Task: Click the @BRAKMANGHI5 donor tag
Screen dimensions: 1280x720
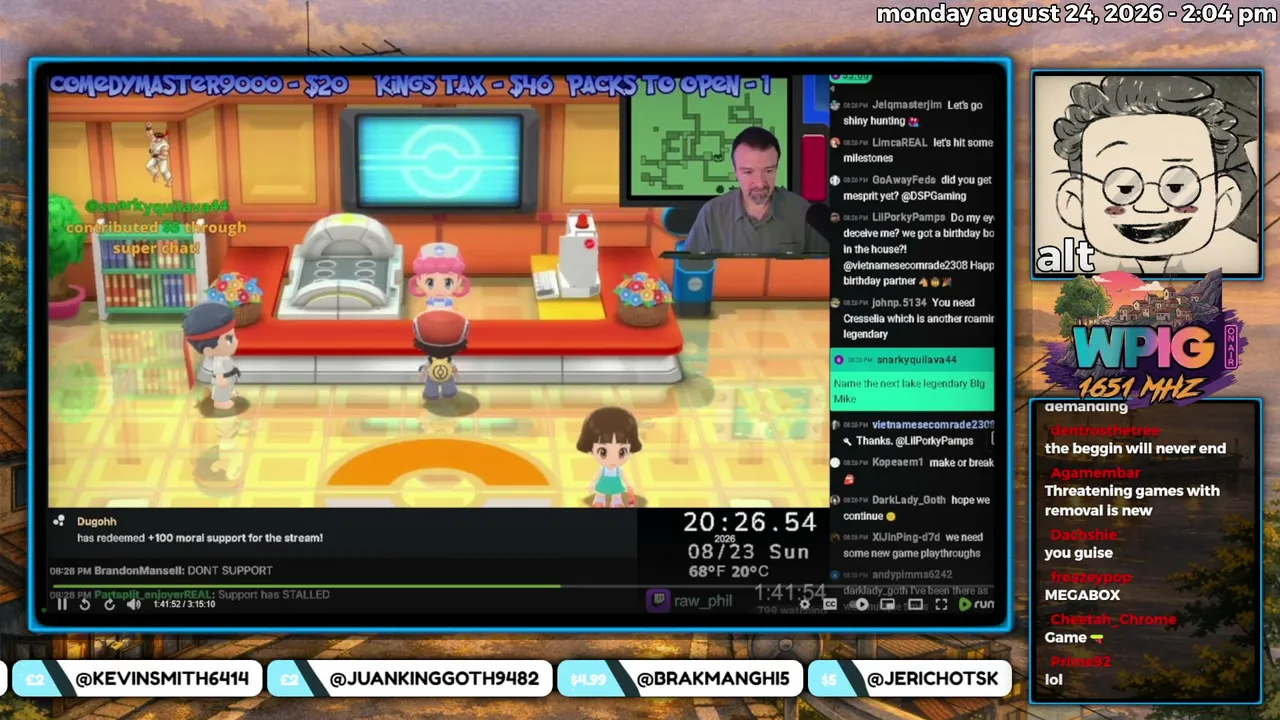Action: (x=712, y=679)
